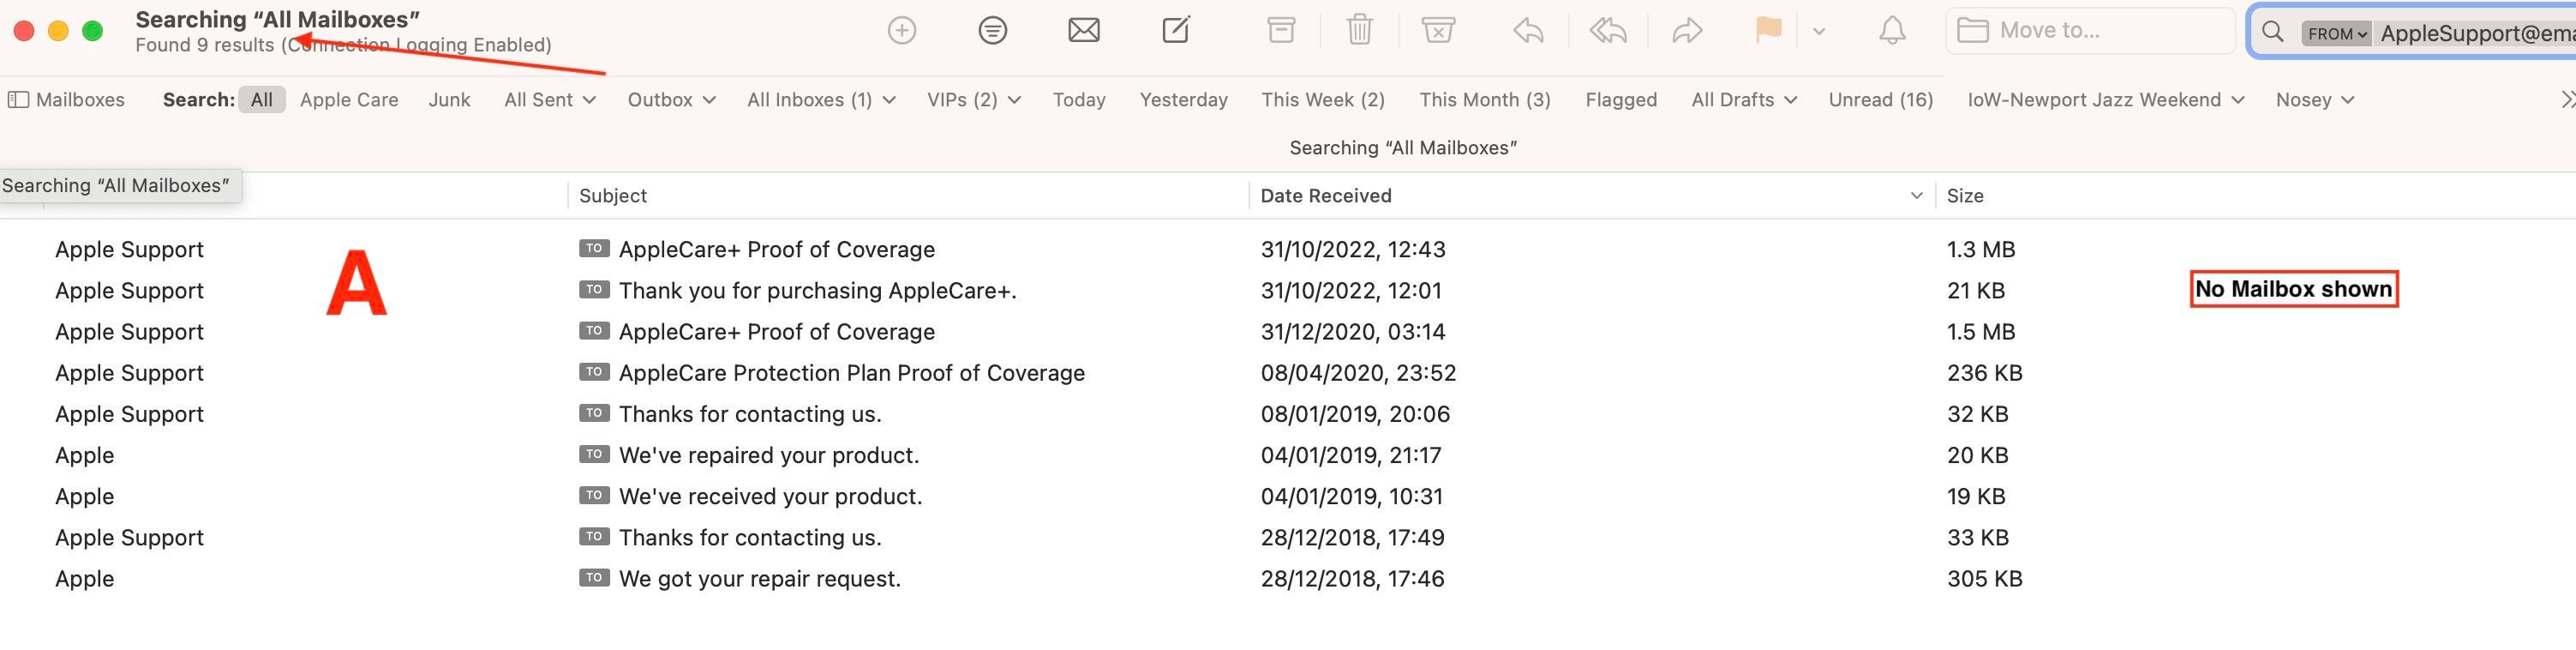Image resolution: width=2576 pixels, height=650 pixels.
Task: Click the Mute bell icon
Action: pyautogui.click(x=1892, y=30)
